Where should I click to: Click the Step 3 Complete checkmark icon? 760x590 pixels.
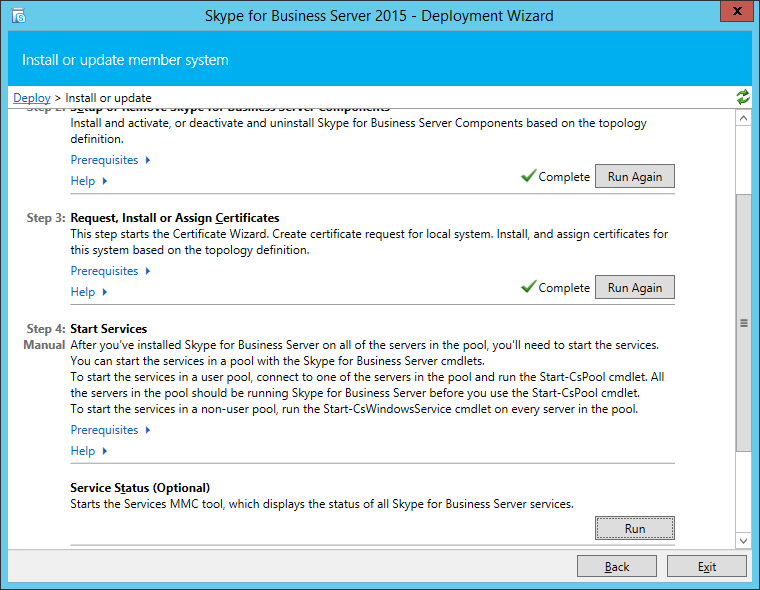pos(528,287)
